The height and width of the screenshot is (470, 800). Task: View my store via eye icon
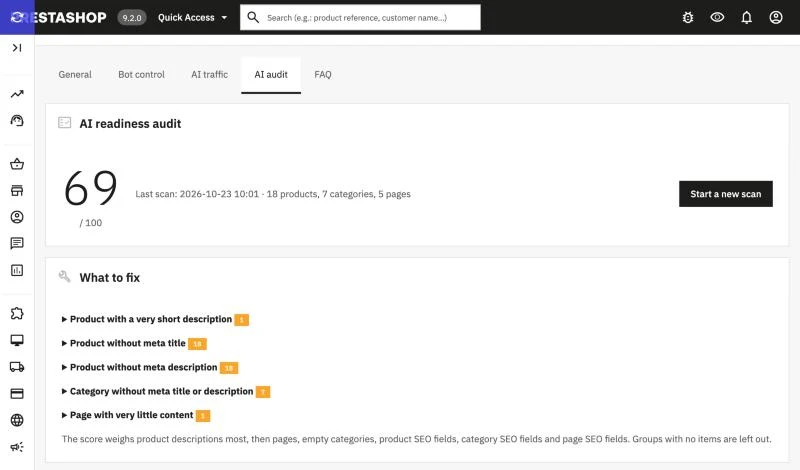[x=717, y=17]
